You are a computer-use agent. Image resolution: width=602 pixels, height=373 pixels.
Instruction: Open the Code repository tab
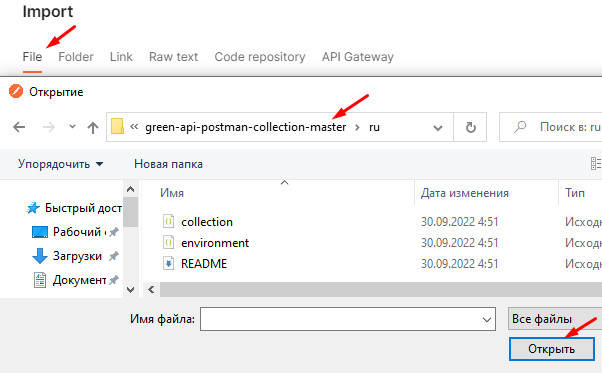point(260,57)
